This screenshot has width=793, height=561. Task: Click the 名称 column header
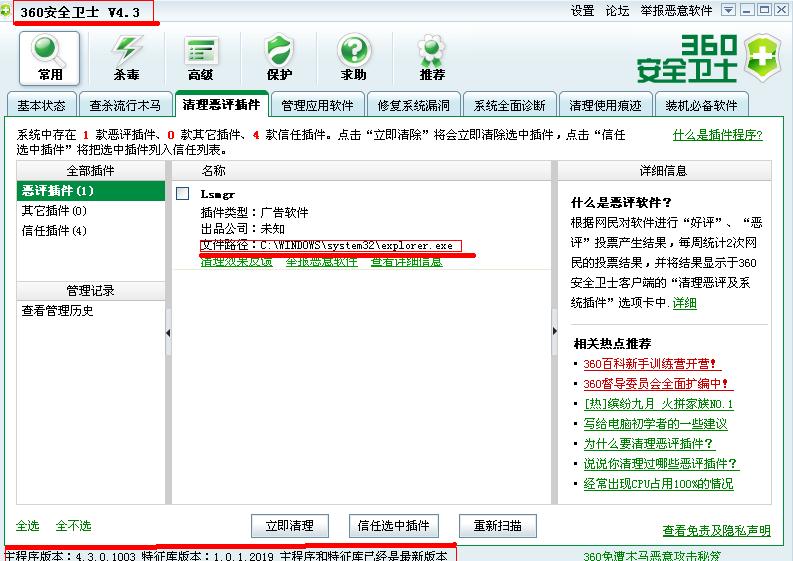click(362, 170)
